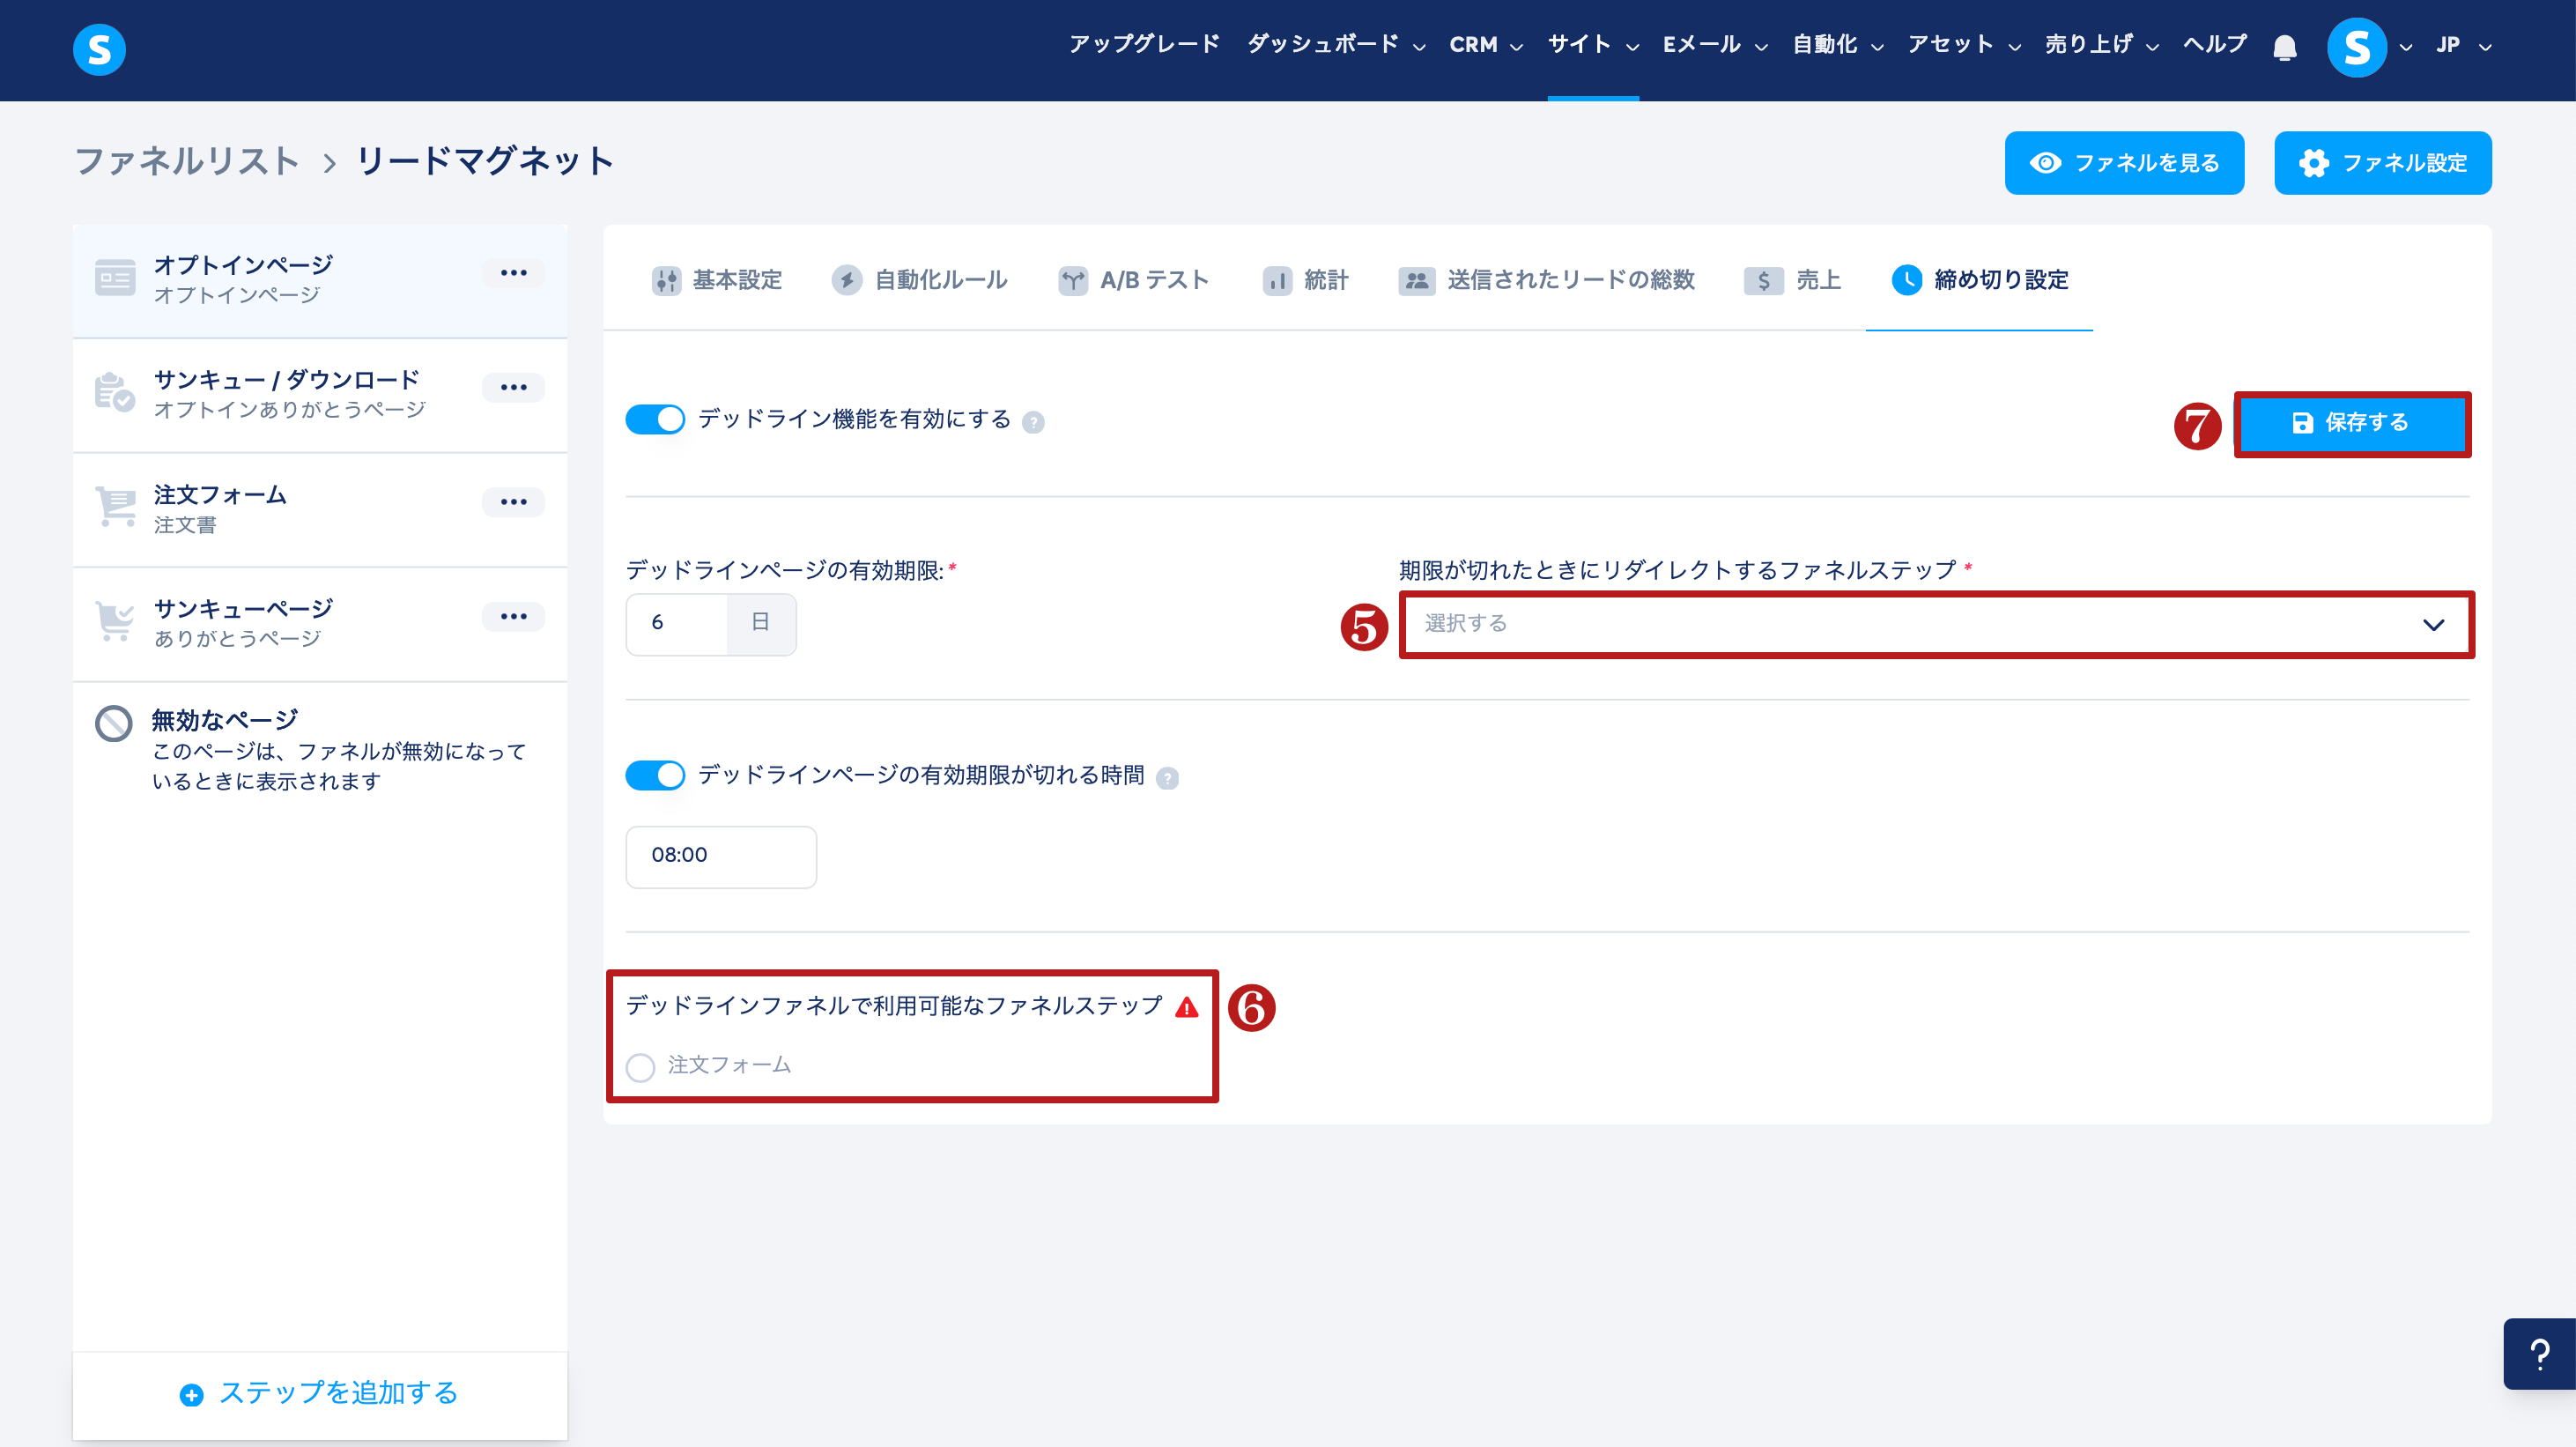Click the 08:00 time input field

pos(720,856)
